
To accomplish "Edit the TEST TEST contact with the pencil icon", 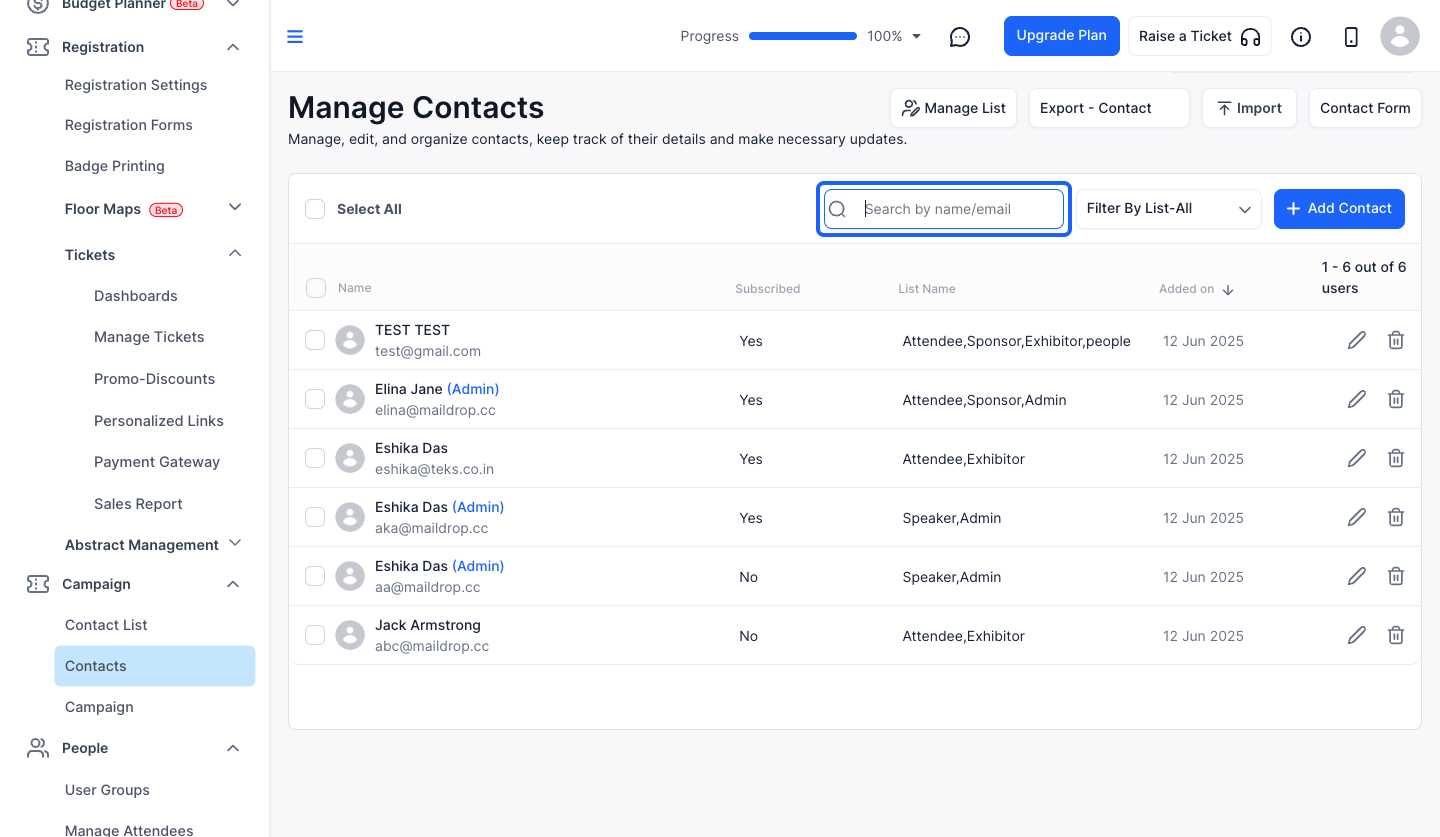I will point(1357,340).
